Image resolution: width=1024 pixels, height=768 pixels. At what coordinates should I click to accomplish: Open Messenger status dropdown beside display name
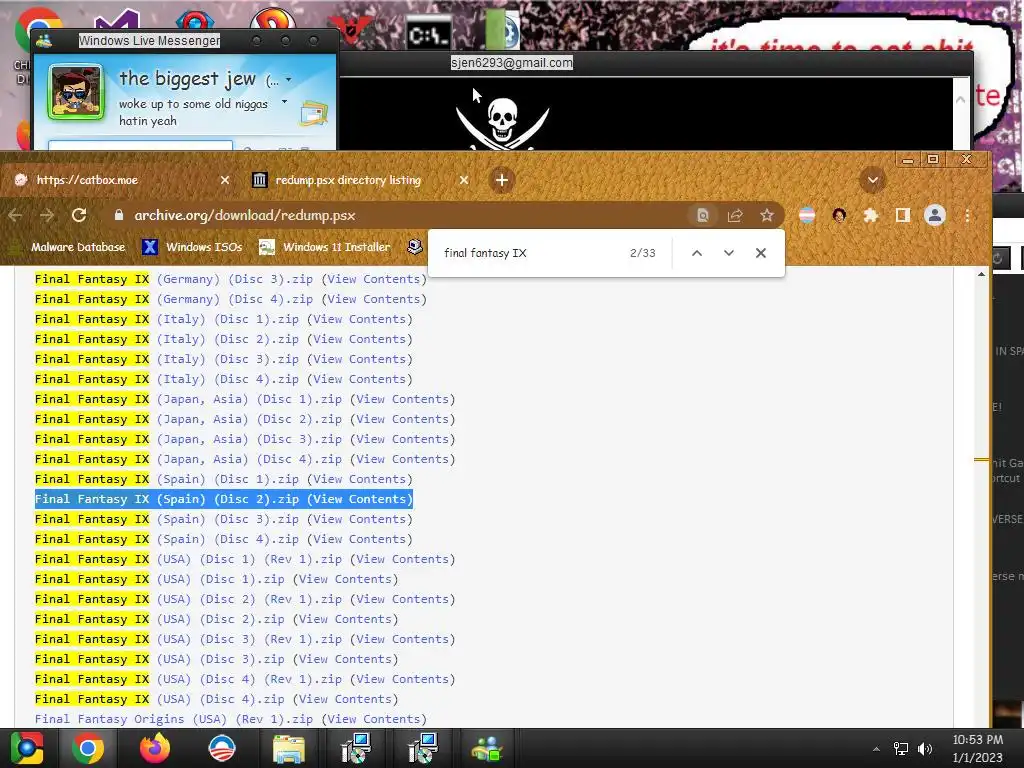pos(289,80)
